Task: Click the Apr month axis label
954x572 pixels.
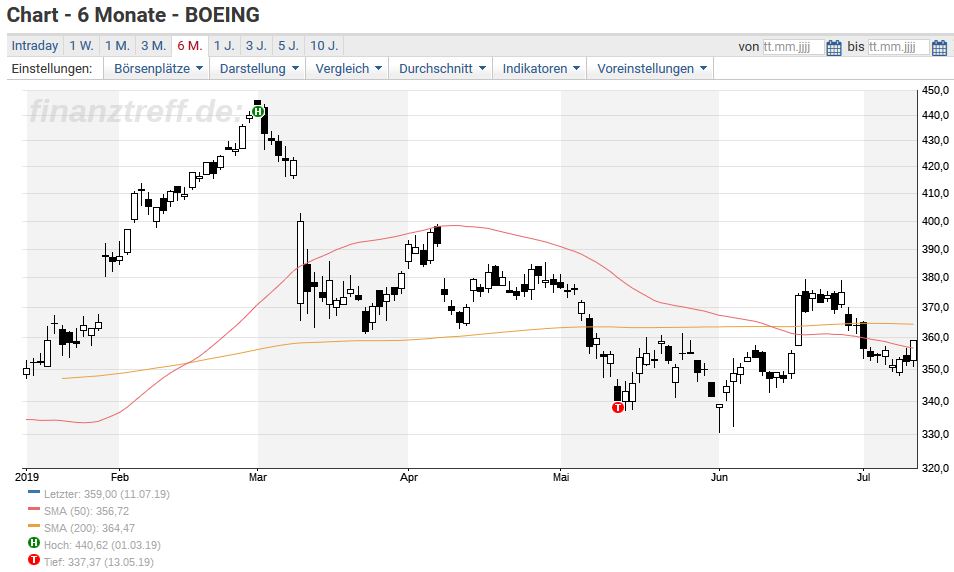Action: click(409, 477)
